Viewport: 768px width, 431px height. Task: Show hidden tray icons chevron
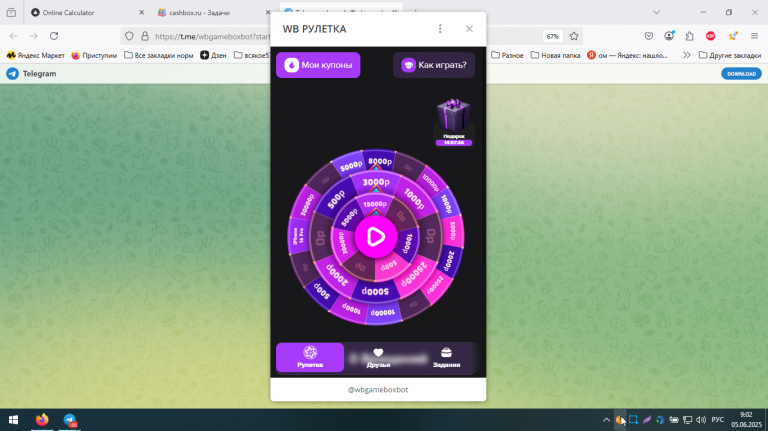(x=606, y=420)
